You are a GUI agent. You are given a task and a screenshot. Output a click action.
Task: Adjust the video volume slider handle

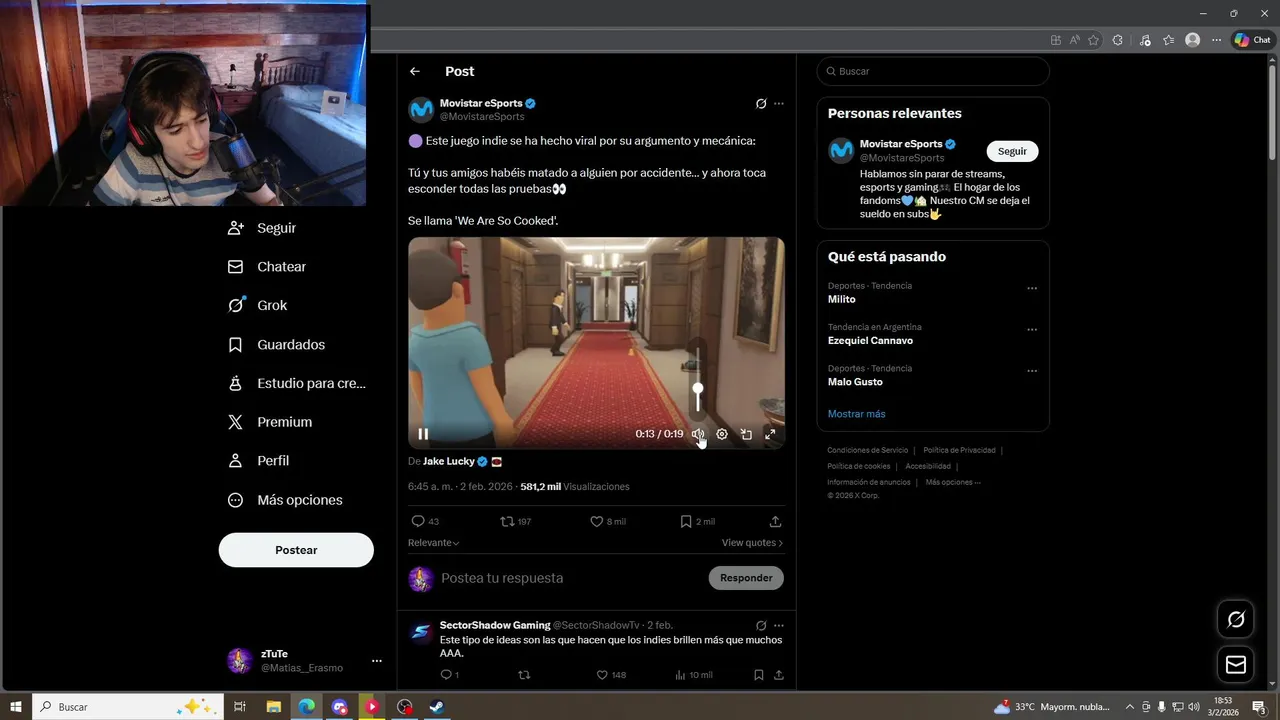pos(698,389)
